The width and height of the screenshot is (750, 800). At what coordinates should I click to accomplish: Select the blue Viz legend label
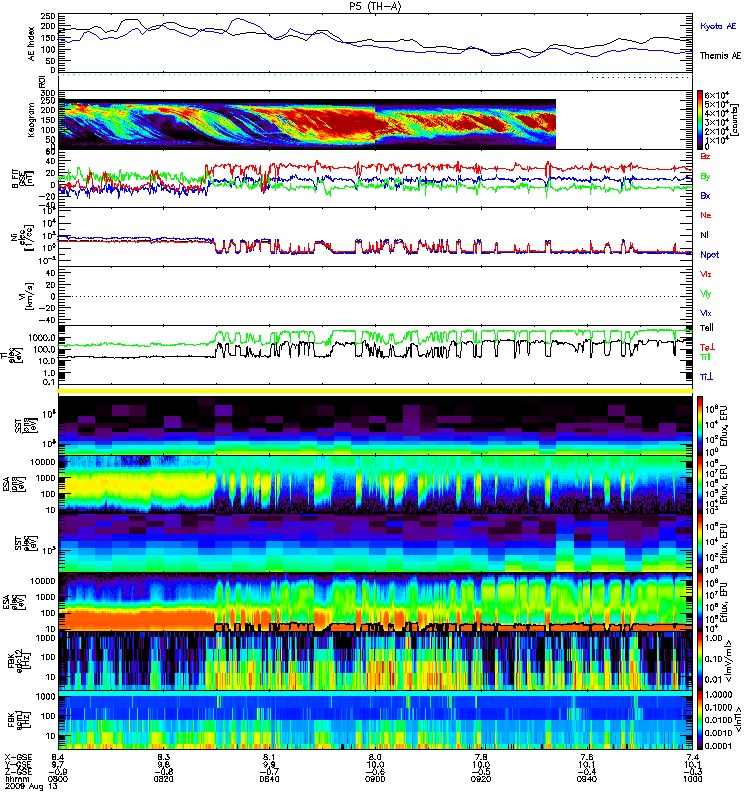(x=706, y=313)
